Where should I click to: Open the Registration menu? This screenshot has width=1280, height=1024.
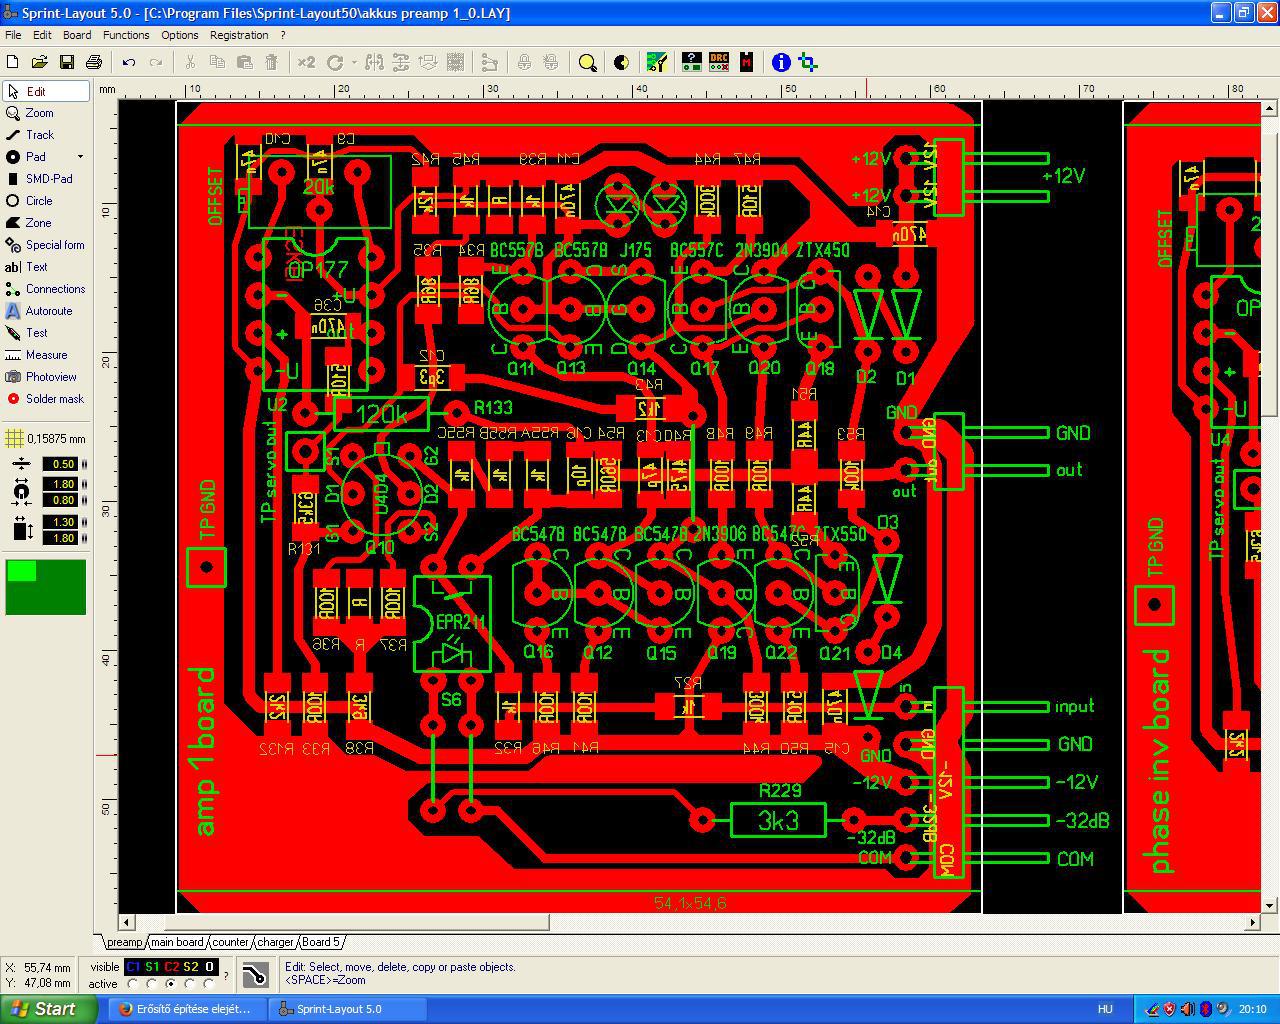click(239, 35)
